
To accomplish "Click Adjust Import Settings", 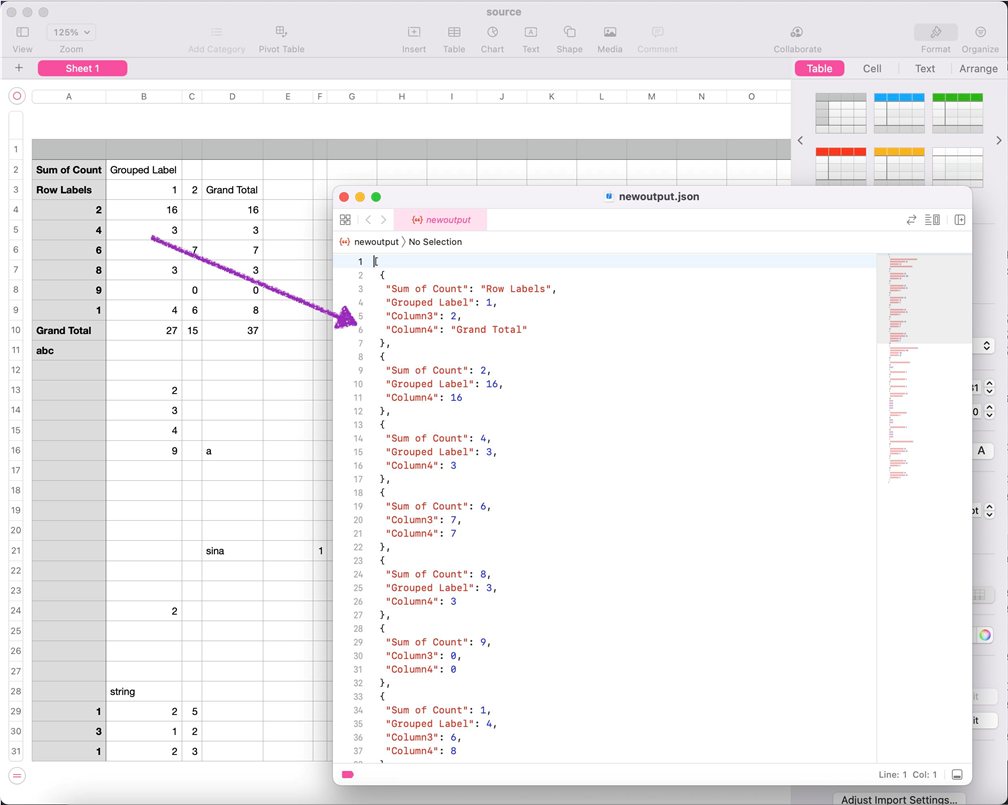I will pyautogui.click(x=899, y=798).
